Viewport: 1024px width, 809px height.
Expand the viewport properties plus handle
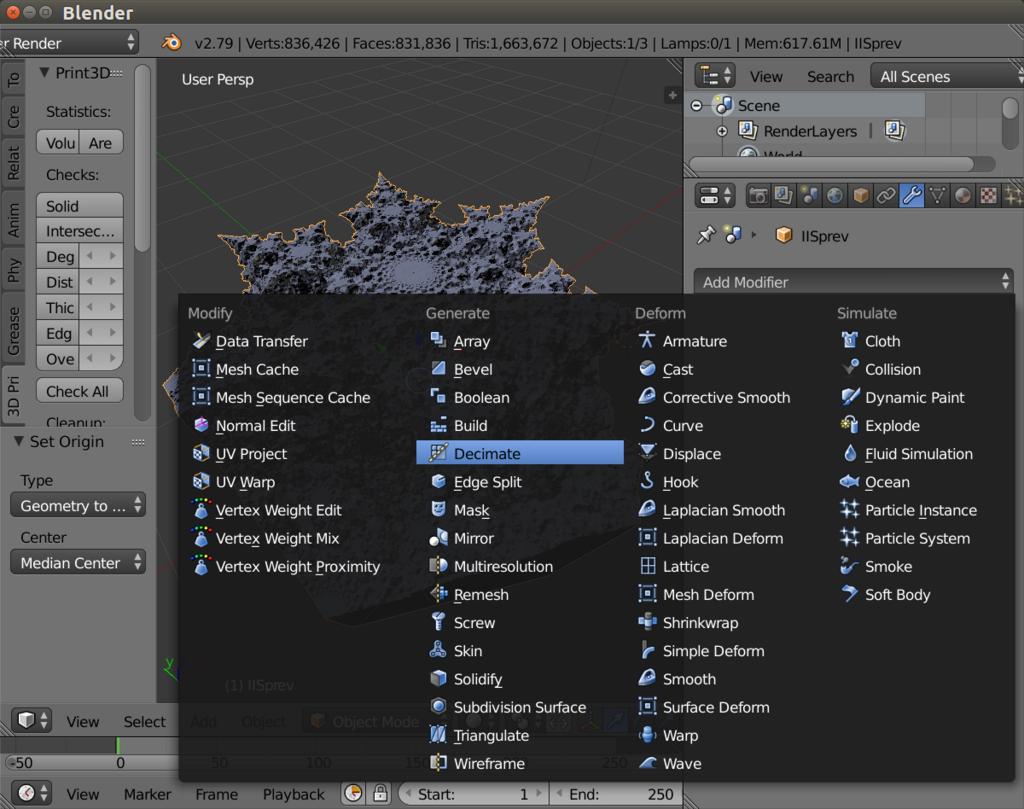tap(672, 95)
